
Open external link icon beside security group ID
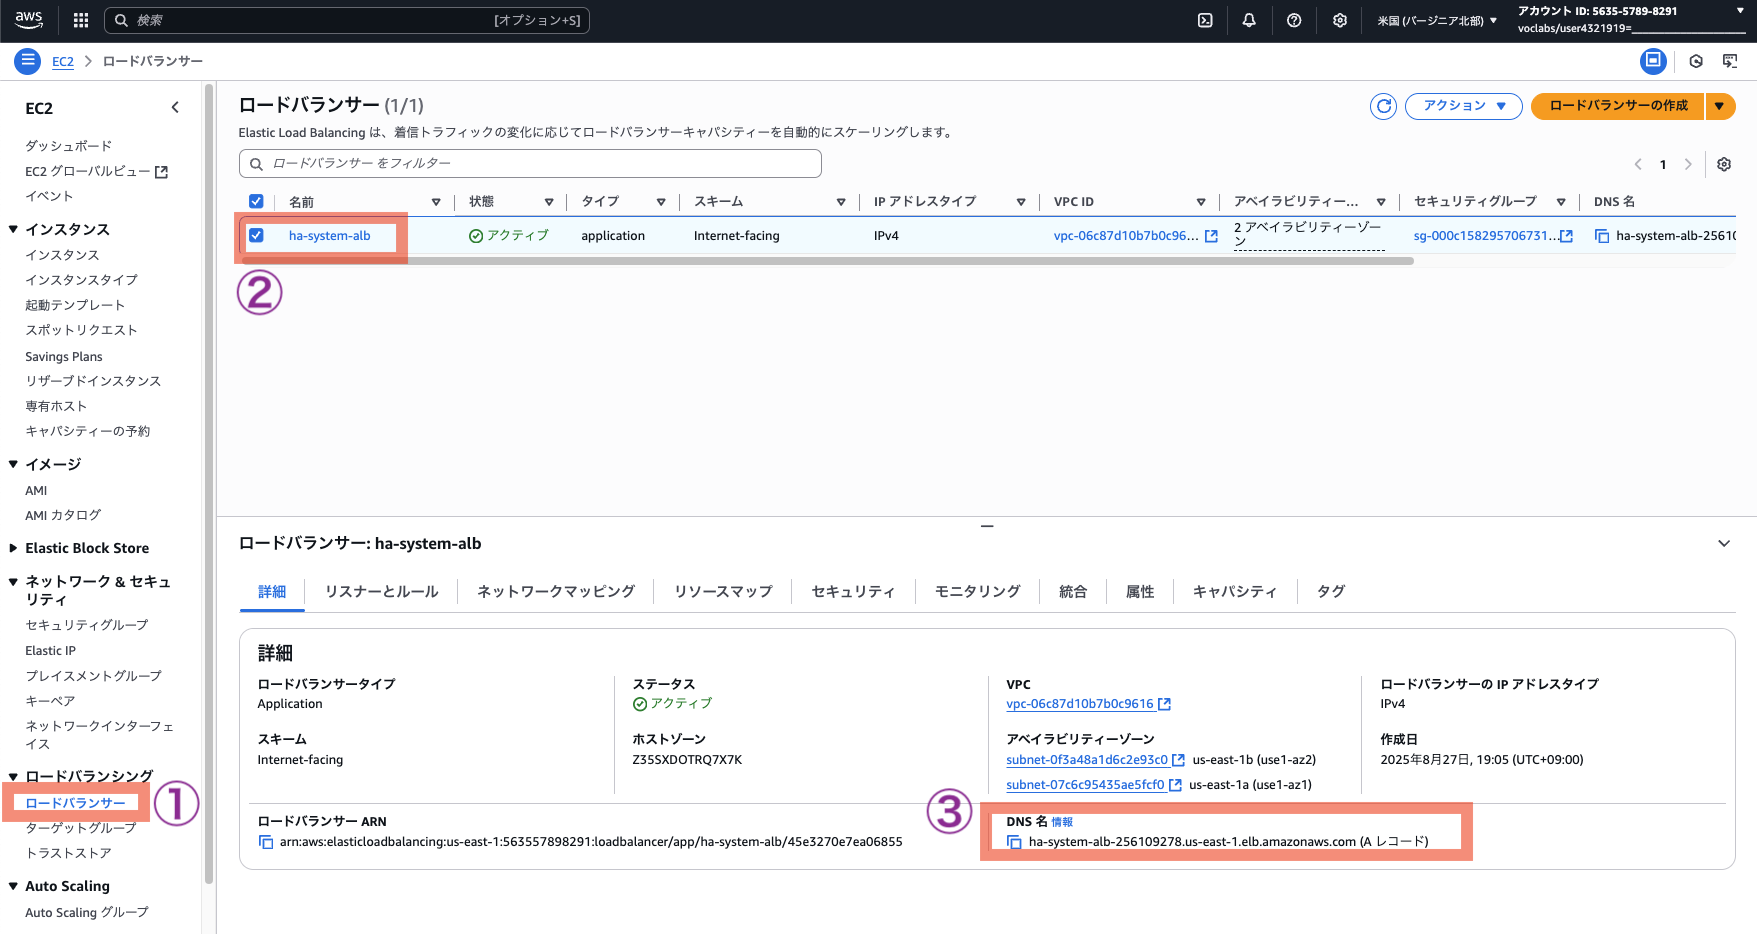pos(1566,236)
